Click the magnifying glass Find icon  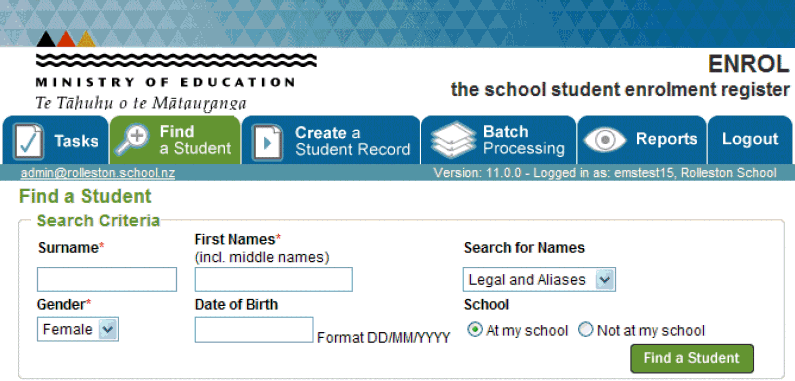coord(132,140)
